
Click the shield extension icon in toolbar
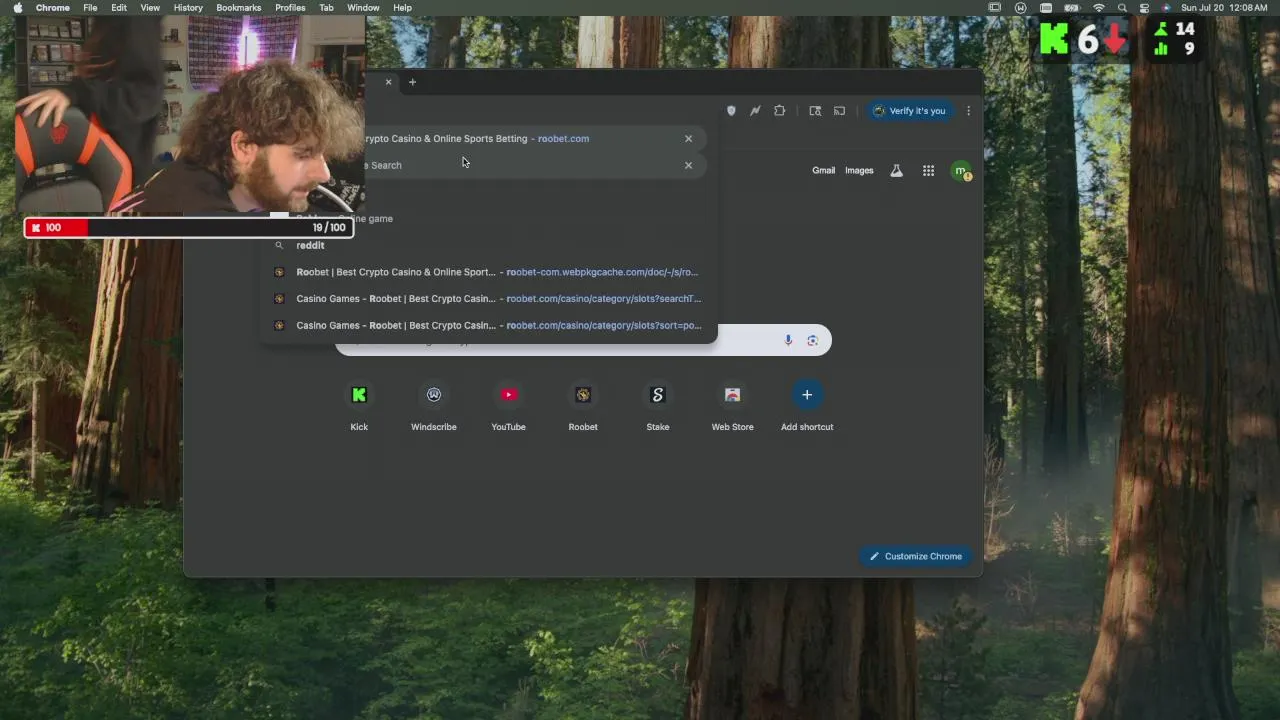(x=731, y=111)
